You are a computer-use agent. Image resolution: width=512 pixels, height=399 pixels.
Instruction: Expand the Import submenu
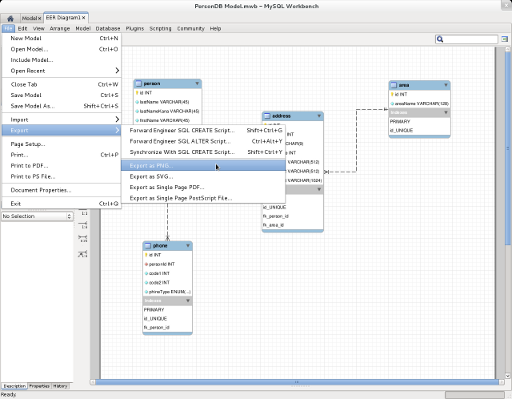(x=62, y=119)
